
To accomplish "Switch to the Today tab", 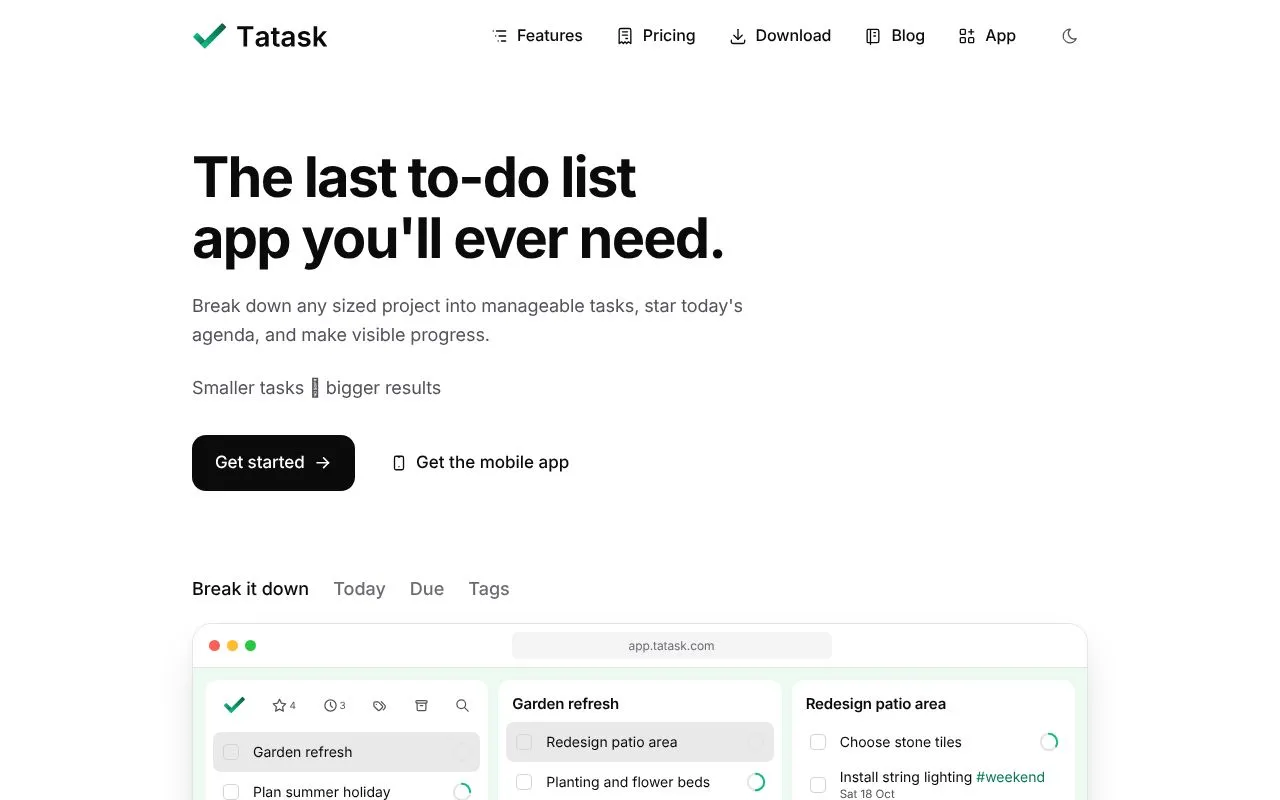I will point(359,589).
